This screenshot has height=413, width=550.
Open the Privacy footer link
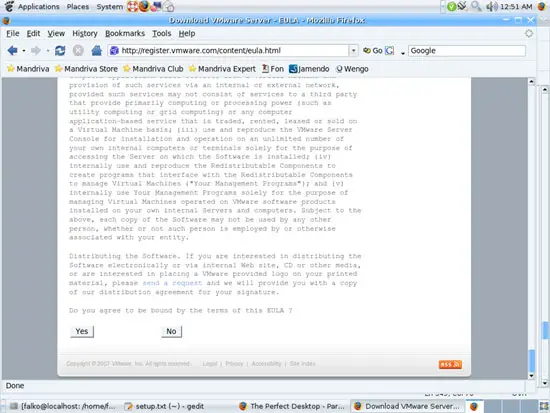(x=234, y=364)
